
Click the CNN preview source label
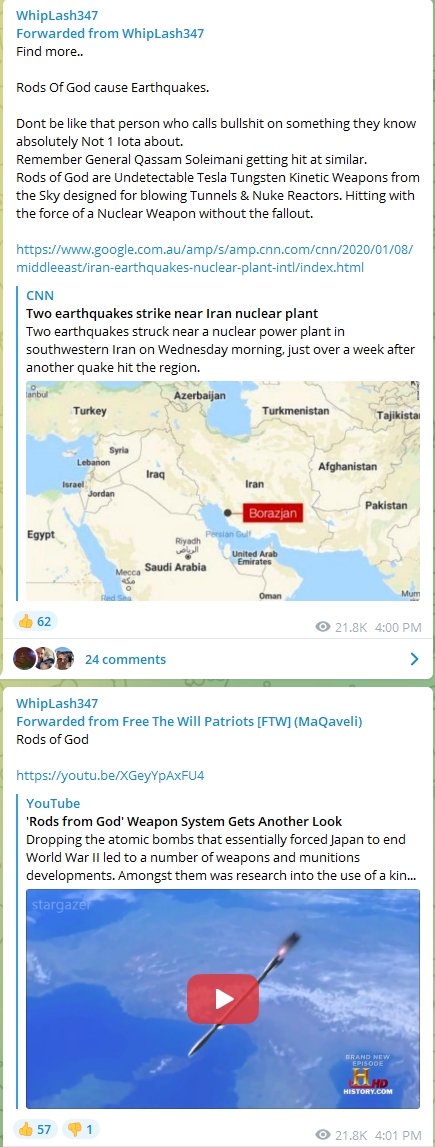[40, 295]
